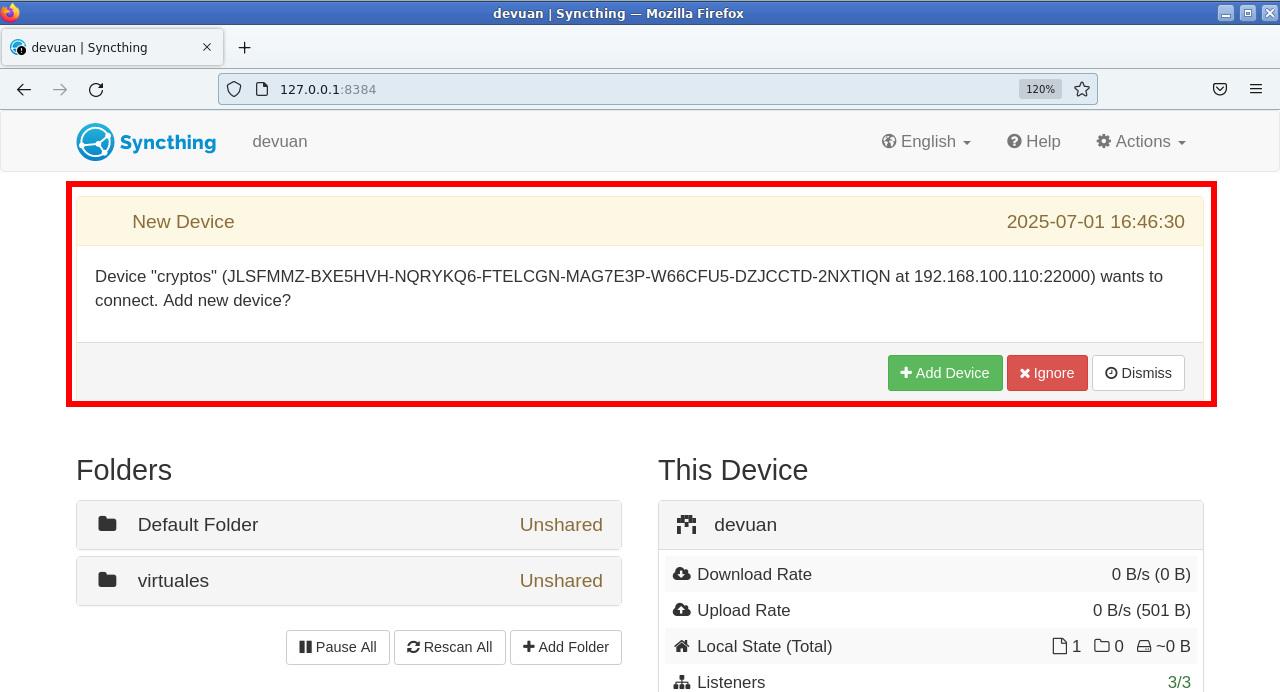The image size is (1280, 692).
Task: Click the folder icon beside Default Folder
Action: click(107, 523)
